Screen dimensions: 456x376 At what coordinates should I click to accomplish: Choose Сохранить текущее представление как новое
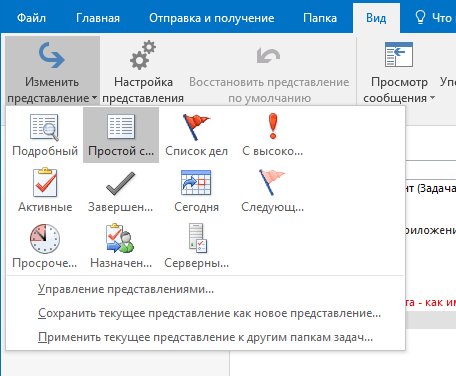205,313
